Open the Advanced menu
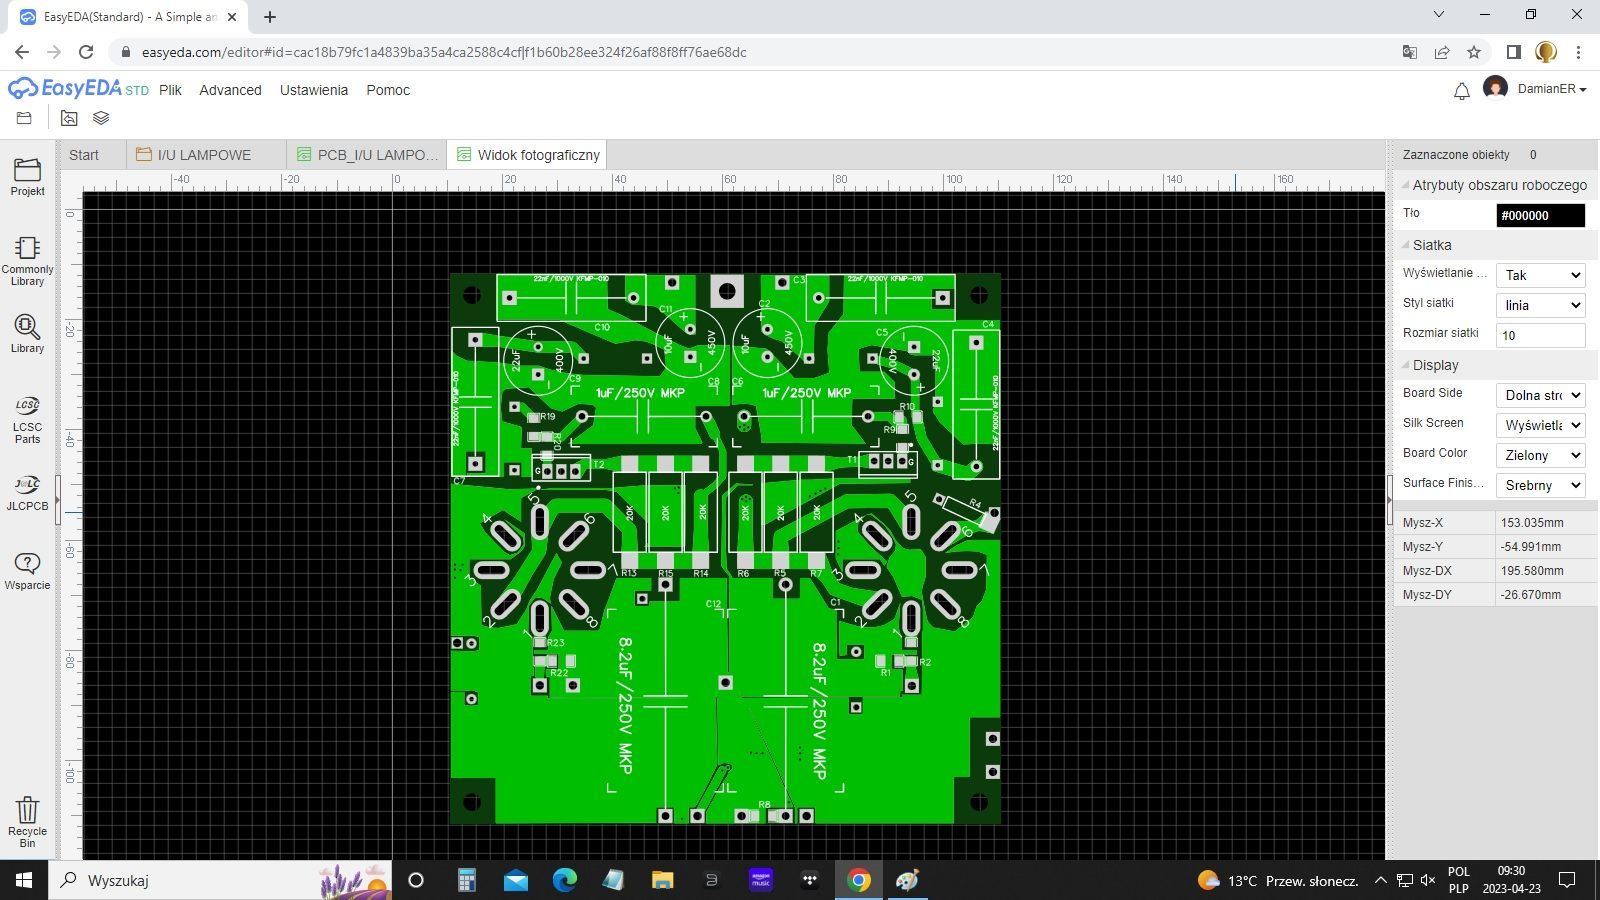1600x900 pixels. [230, 90]
